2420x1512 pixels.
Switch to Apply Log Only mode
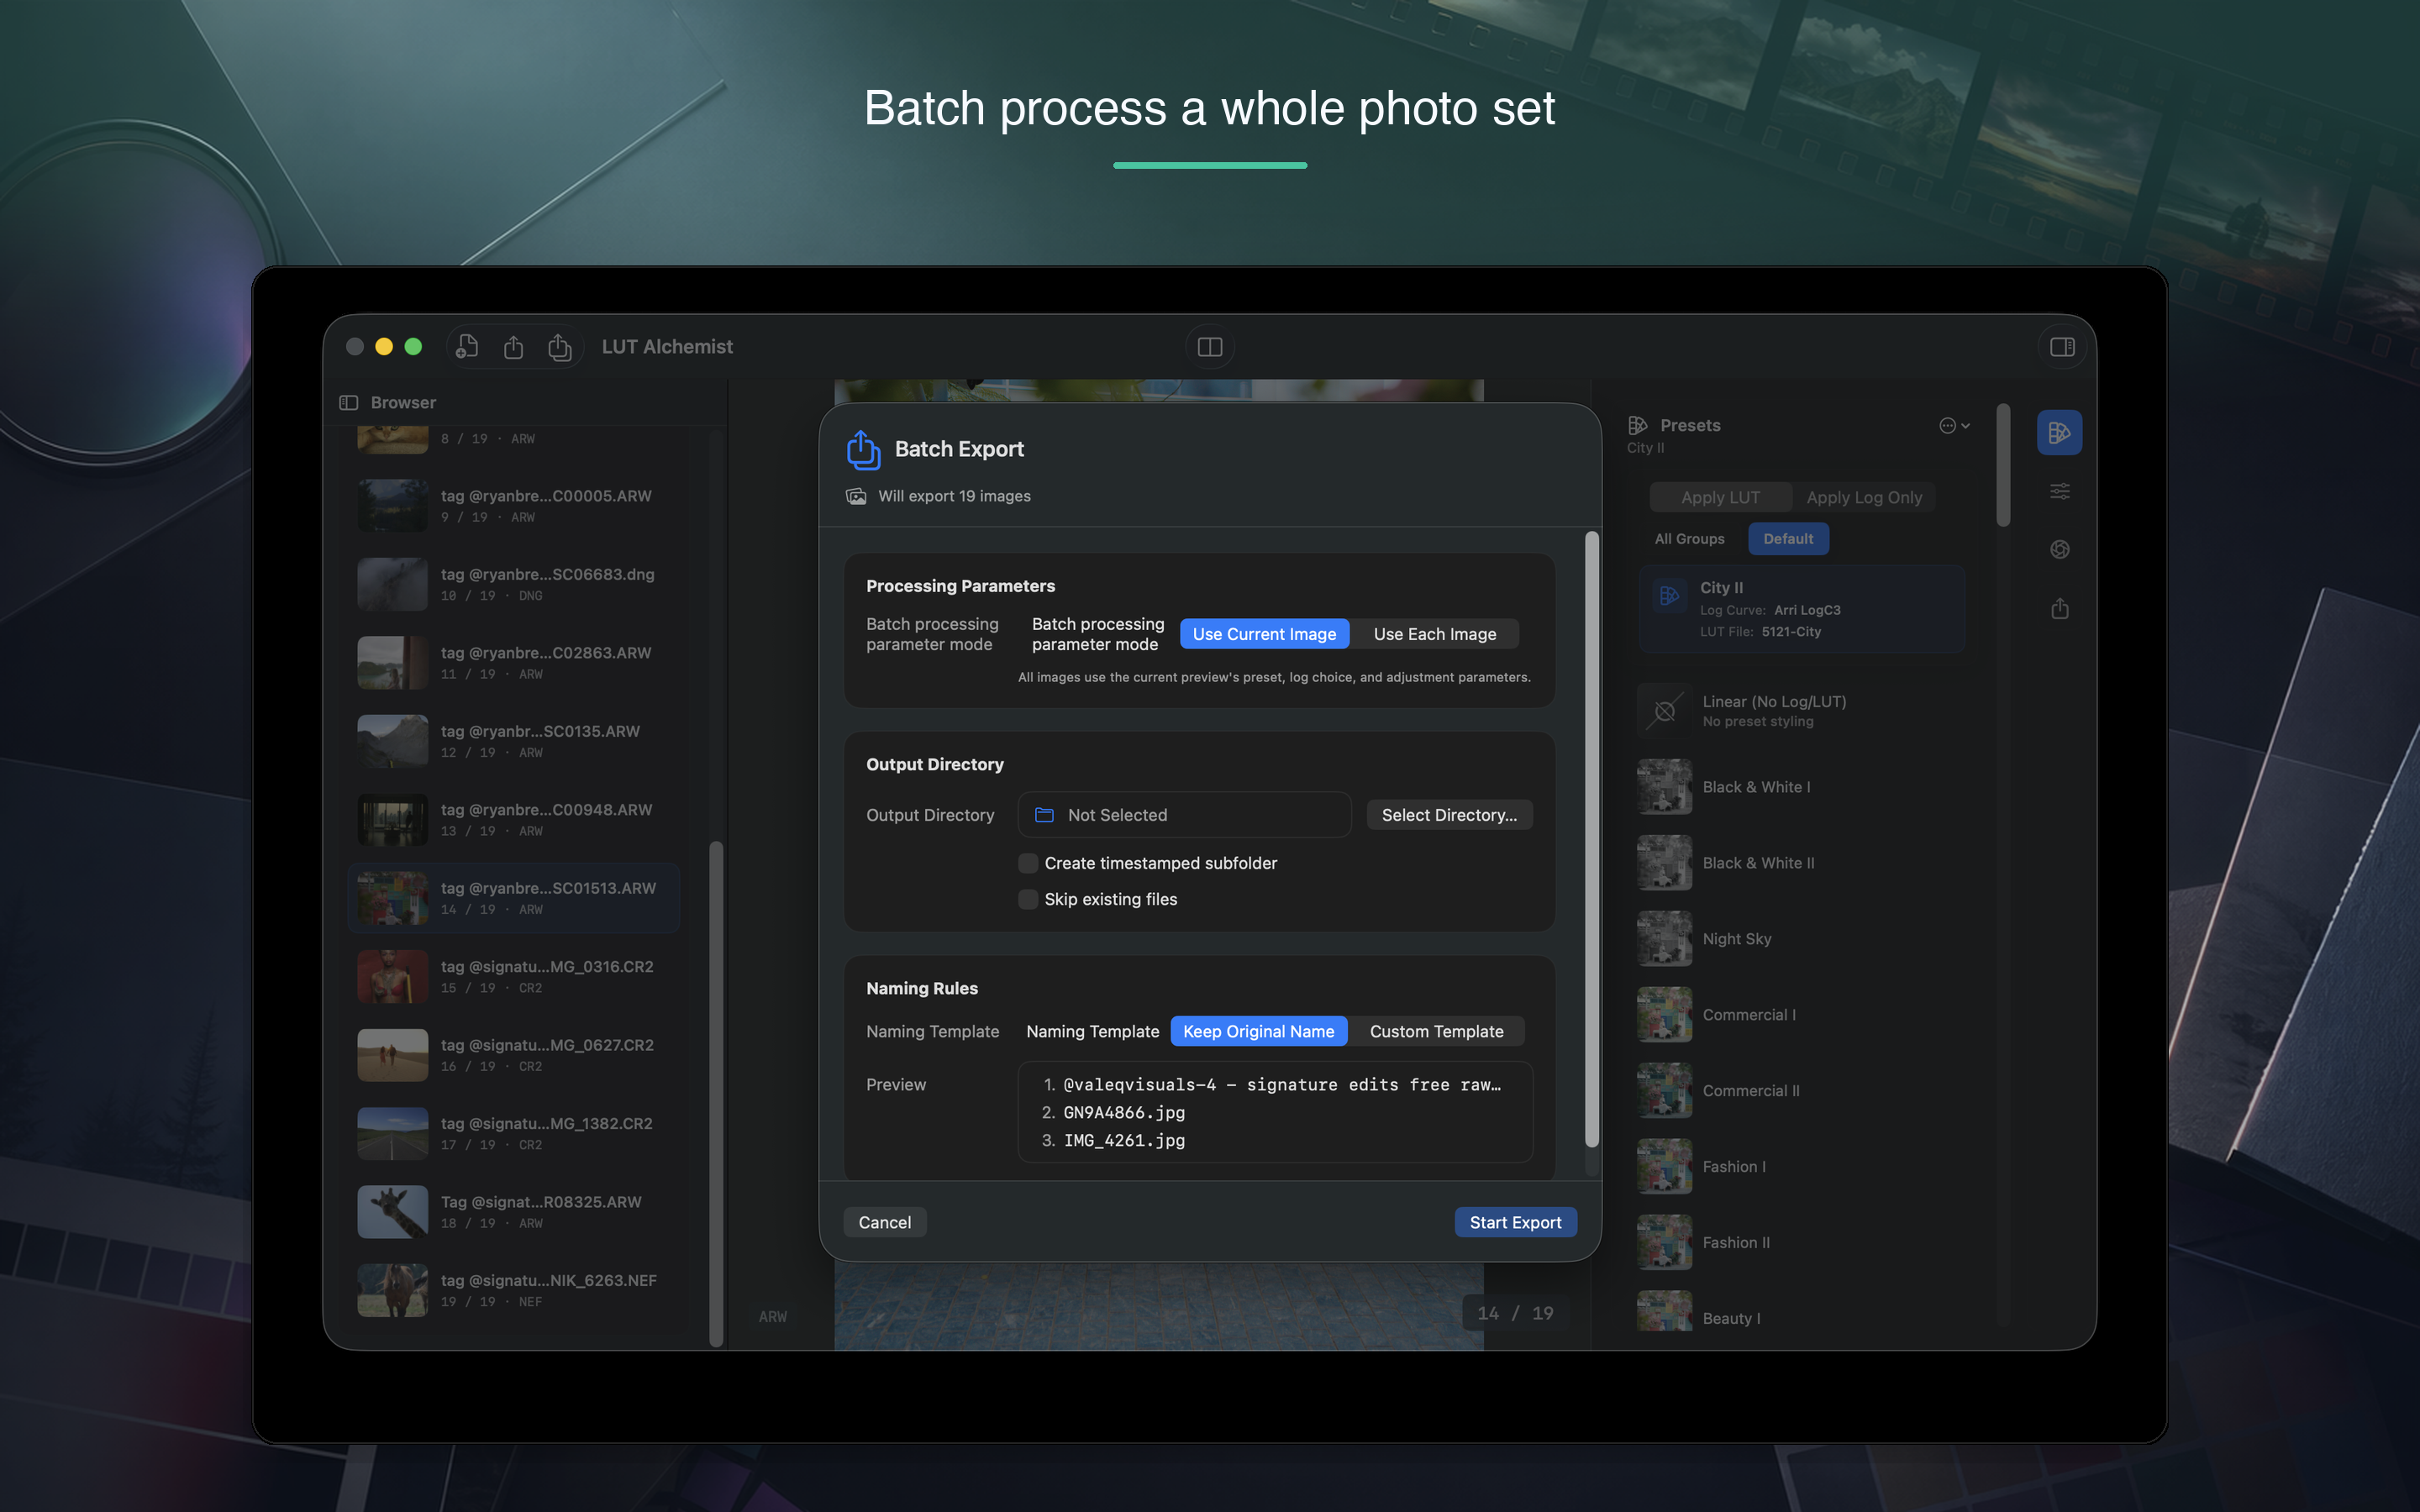[x=1864, y=497]
